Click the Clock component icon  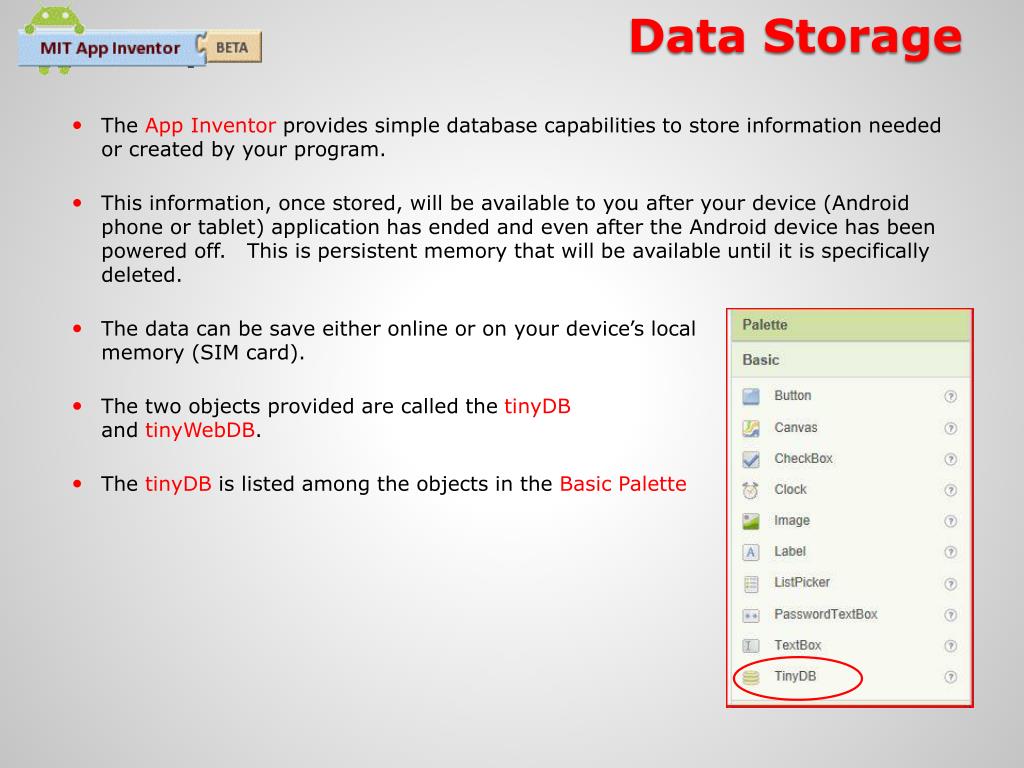coord(751,490)
